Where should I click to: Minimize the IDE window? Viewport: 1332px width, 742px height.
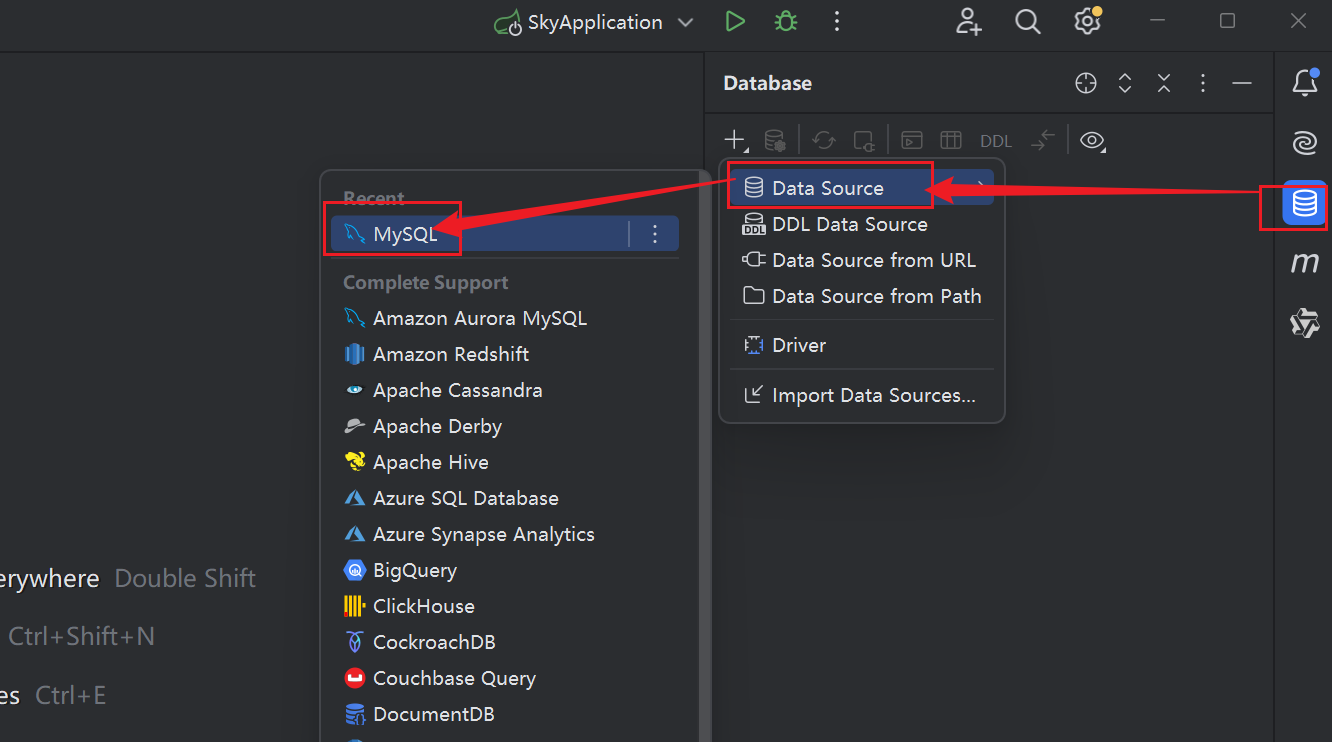point(1158,21)
